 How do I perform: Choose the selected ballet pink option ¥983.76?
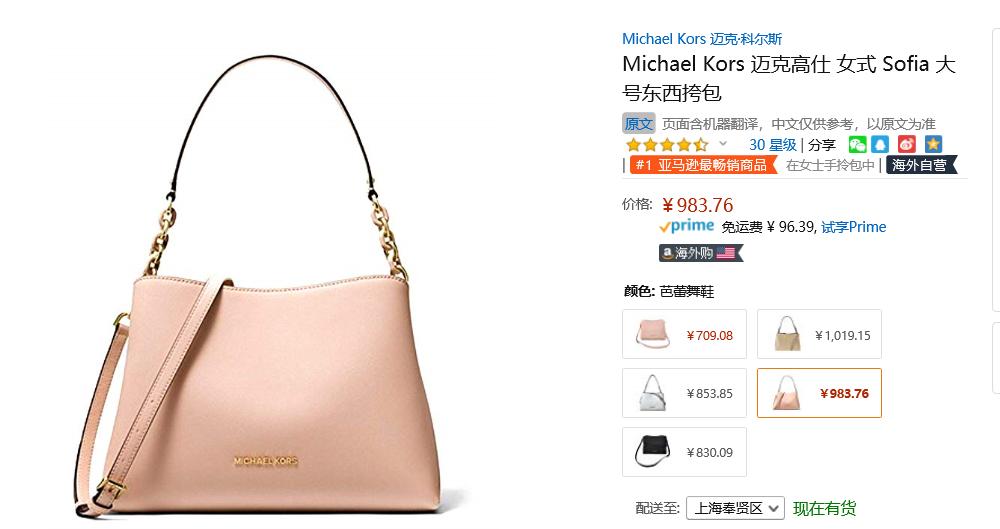click(820, 393)
